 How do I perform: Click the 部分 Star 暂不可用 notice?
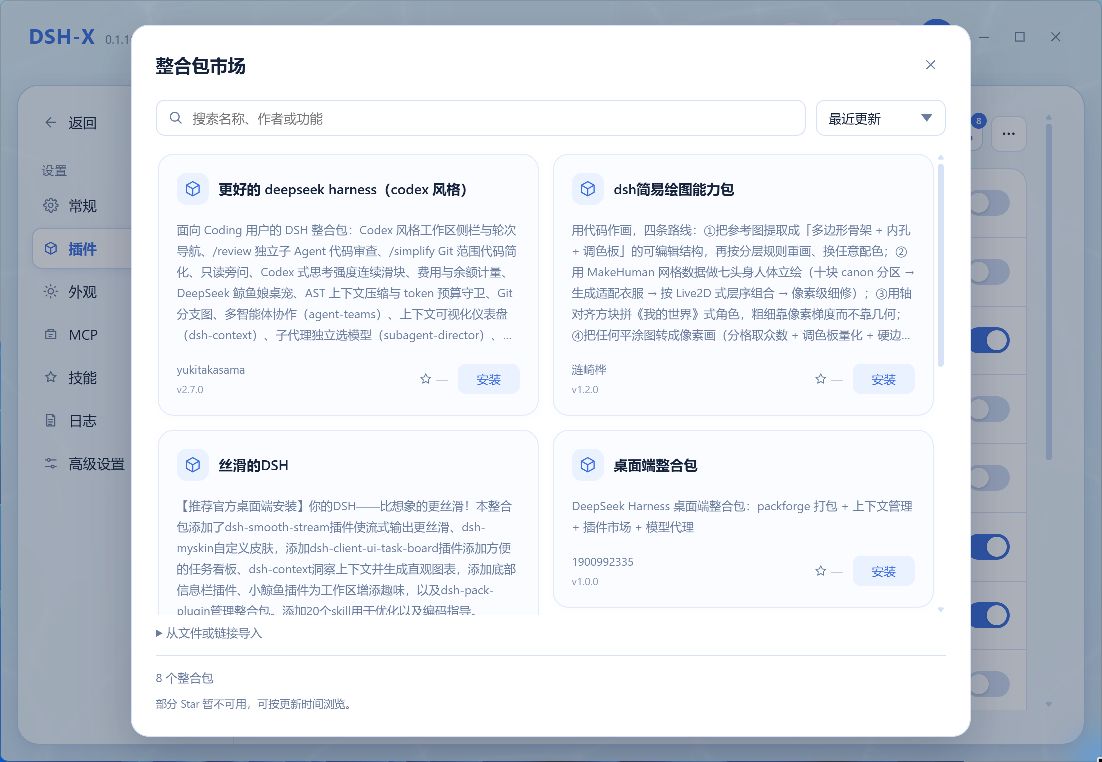(253, 704)
